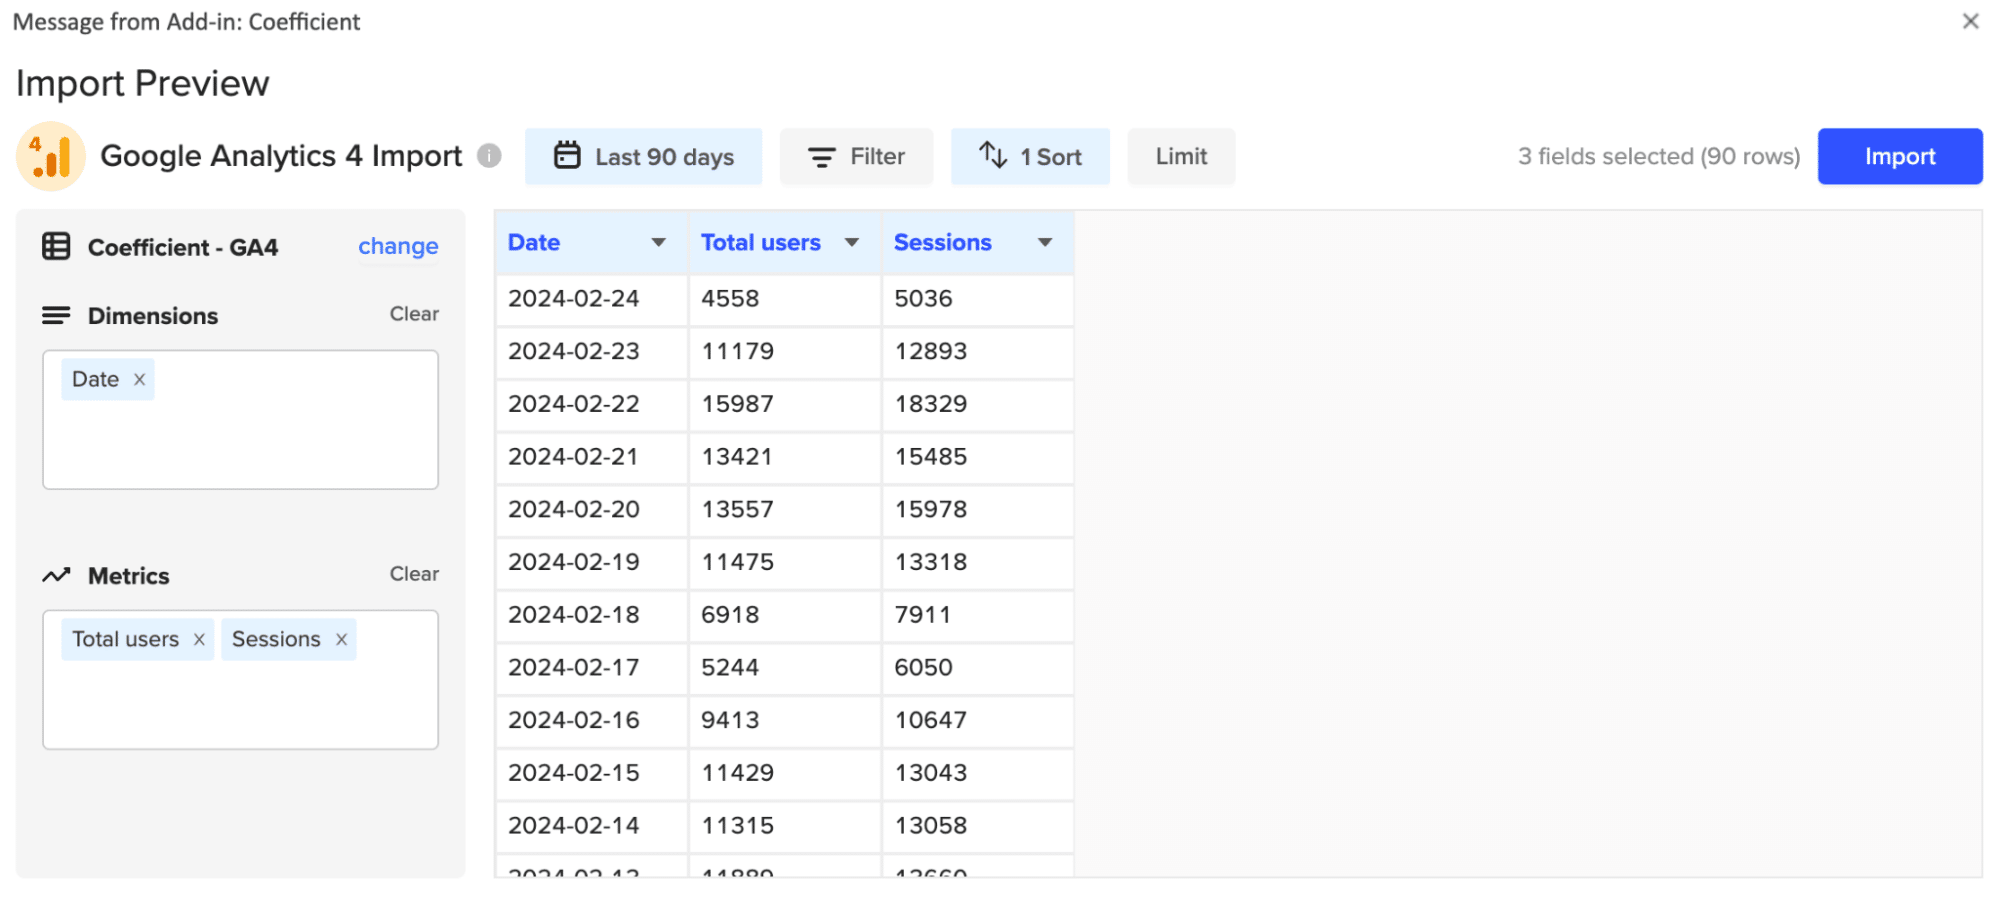Select the 2024-02-21 date cell
This screenshot has height=903, width=1999.
pyautogui.click(x=591, y=457)
